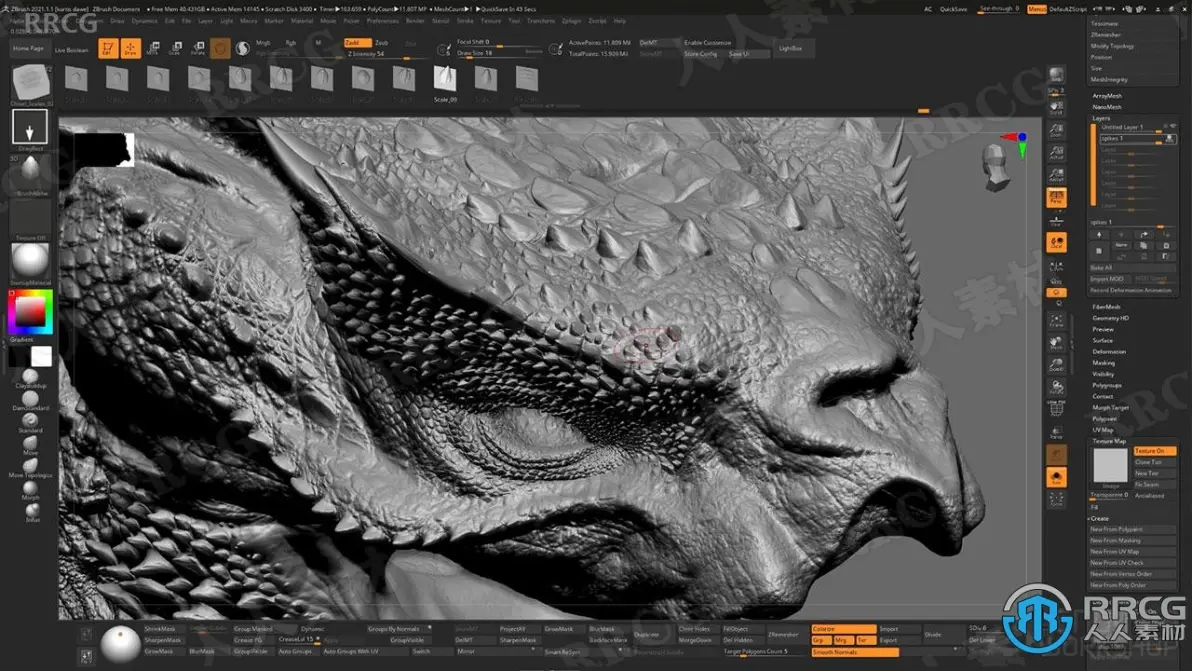1192x671 pixels.
Task: Adjust the Z Intensity slider
Action: coord(388,54)
